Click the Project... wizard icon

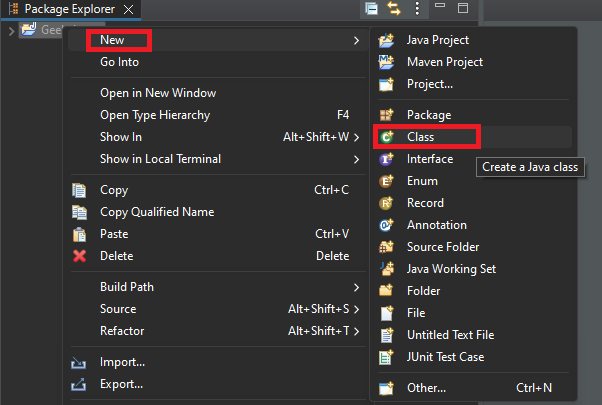(386, 84)
